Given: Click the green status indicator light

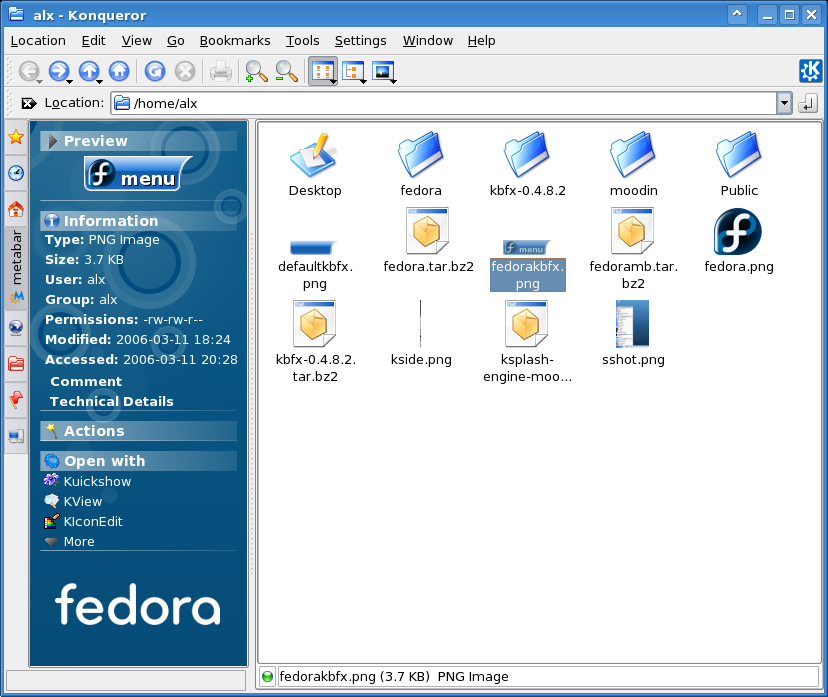Looking at the screenshot, I should tap(267, 676).
